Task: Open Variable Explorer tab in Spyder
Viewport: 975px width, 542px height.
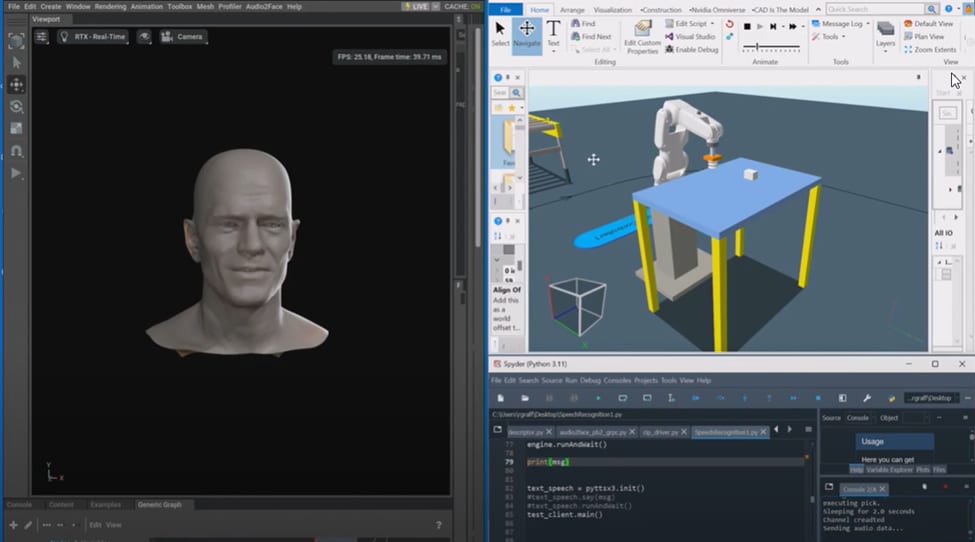Action: [x=889, y=470]
